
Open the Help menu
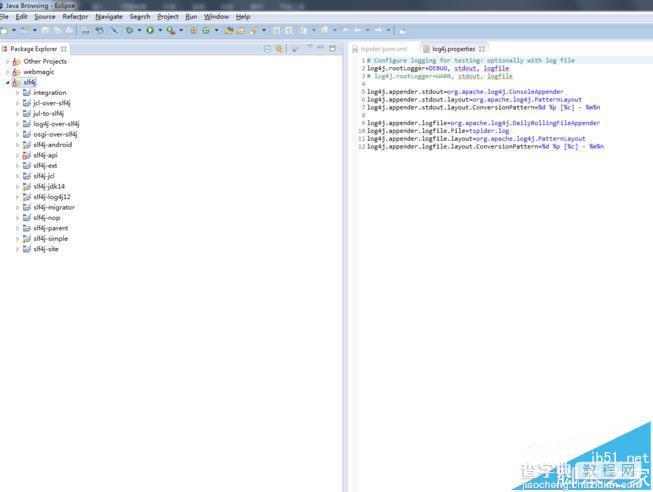[x=243, y=17]
